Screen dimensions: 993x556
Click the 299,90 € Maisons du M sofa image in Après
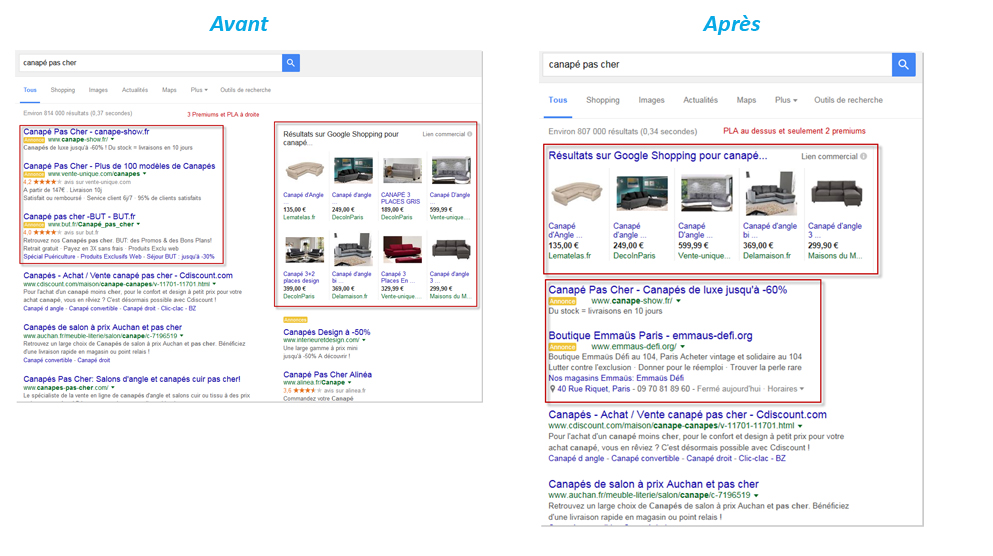click(x=836, y=193)
